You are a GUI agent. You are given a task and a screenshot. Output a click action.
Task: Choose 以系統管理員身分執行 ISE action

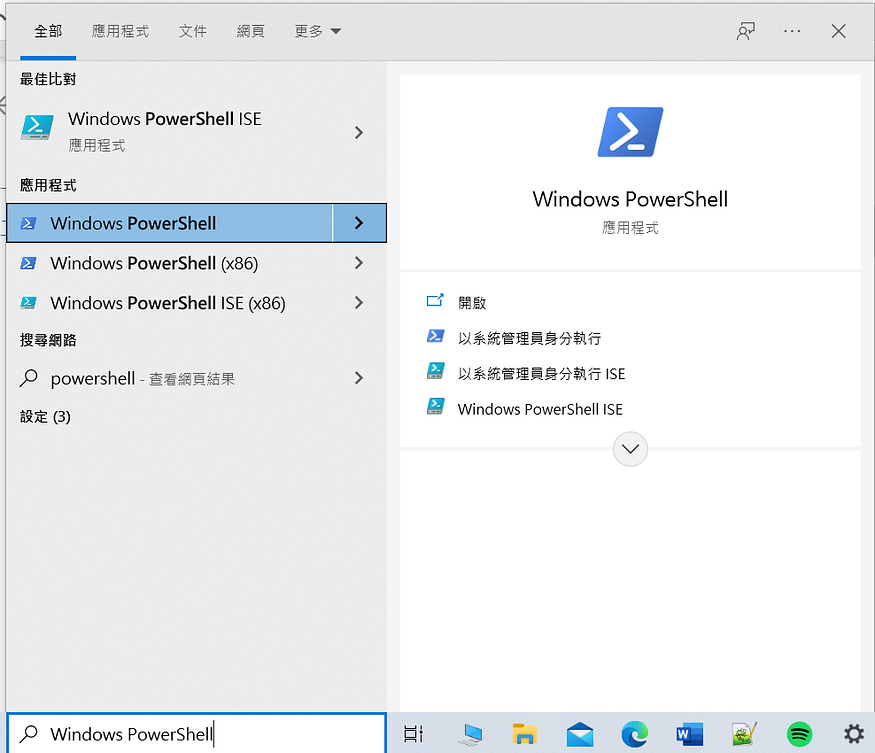click(x=541, y=373)
